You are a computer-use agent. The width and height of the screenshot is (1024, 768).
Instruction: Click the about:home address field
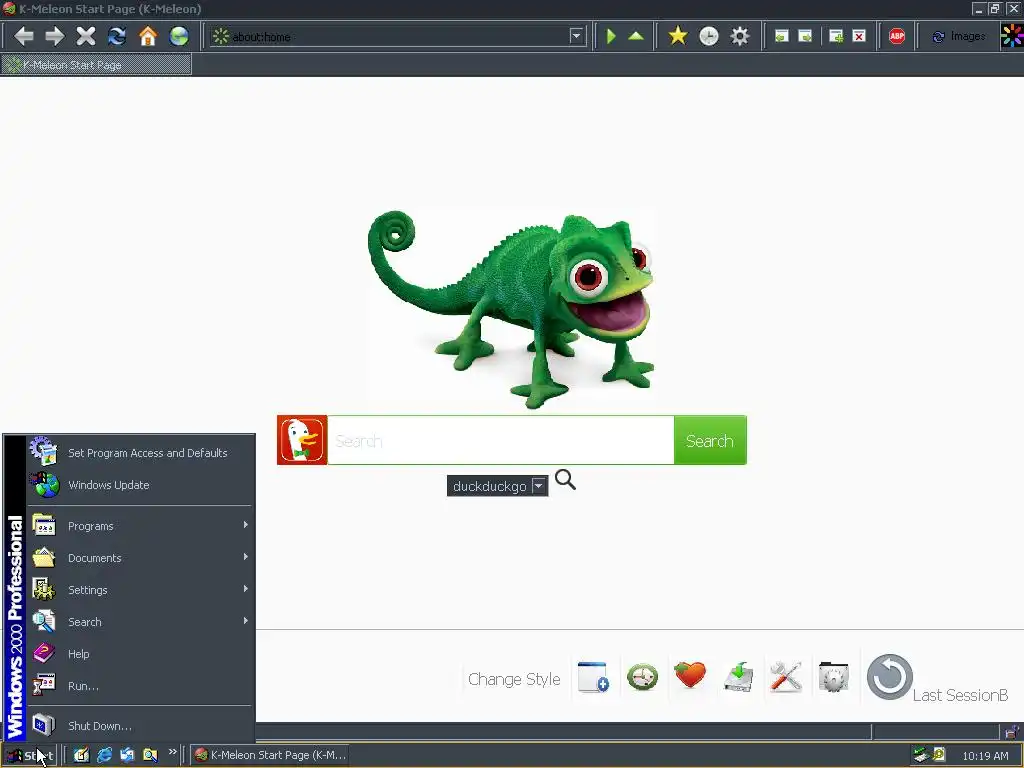point(389,37)
